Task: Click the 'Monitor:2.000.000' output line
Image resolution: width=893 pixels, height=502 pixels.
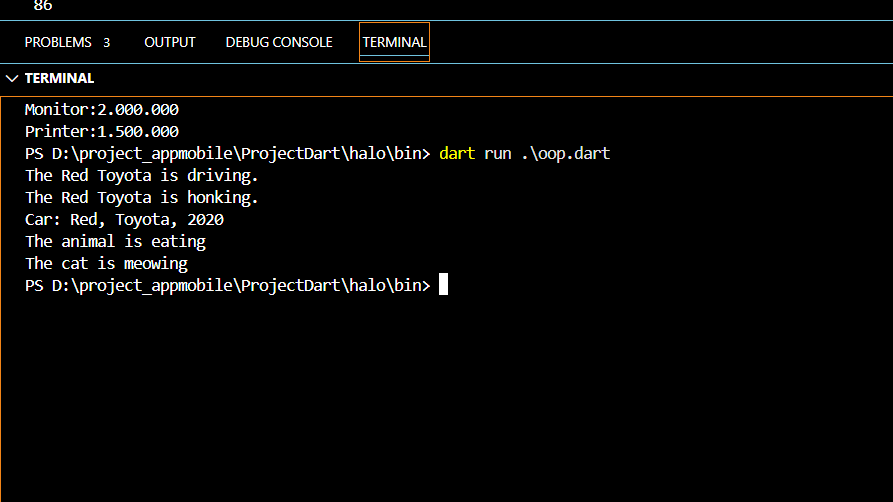Action: coord(102,110)
